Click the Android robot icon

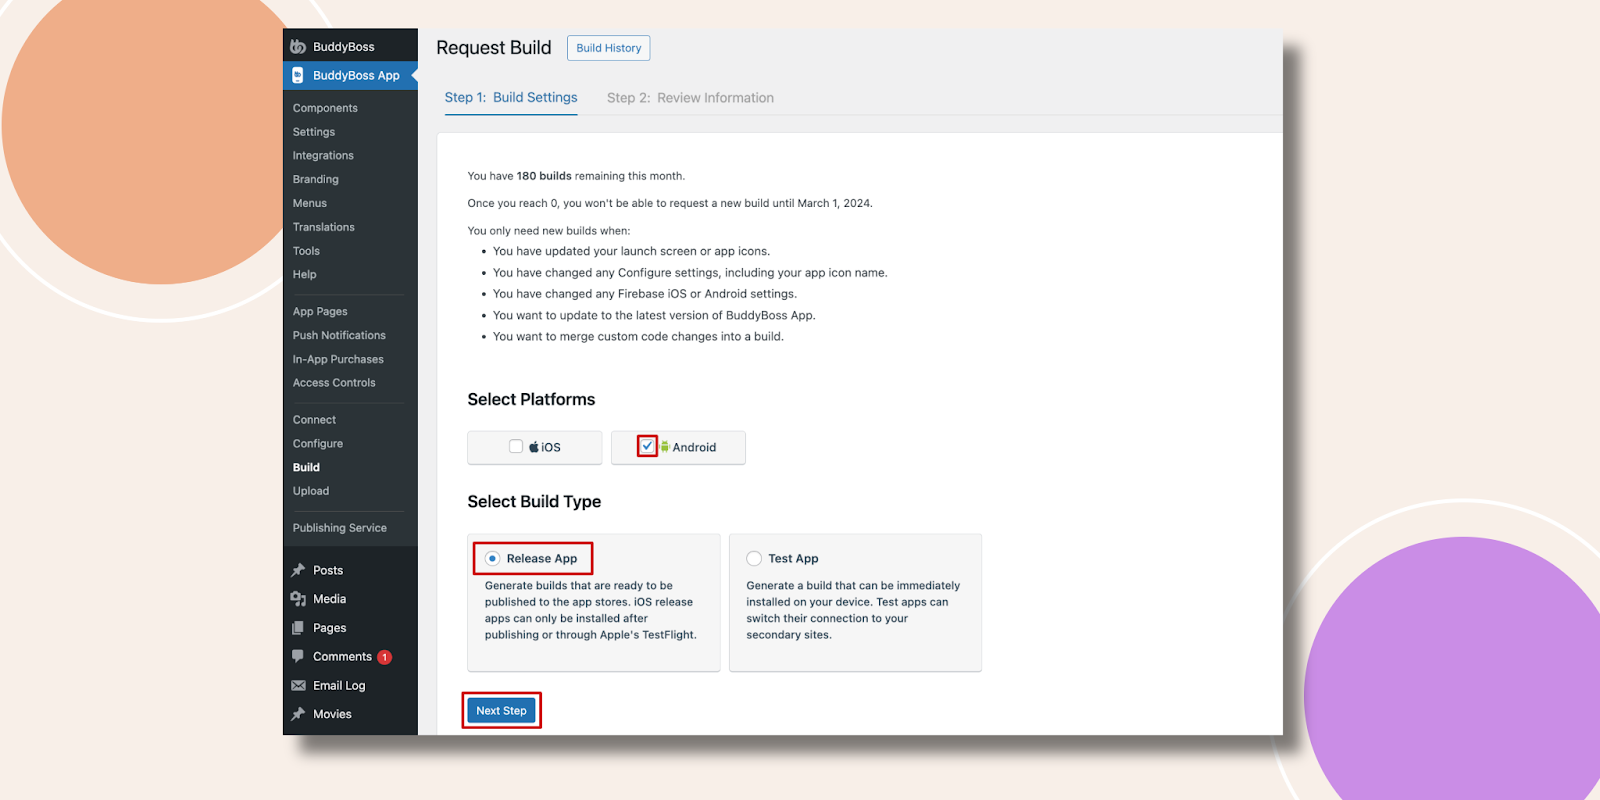click(x=665, y=447)
